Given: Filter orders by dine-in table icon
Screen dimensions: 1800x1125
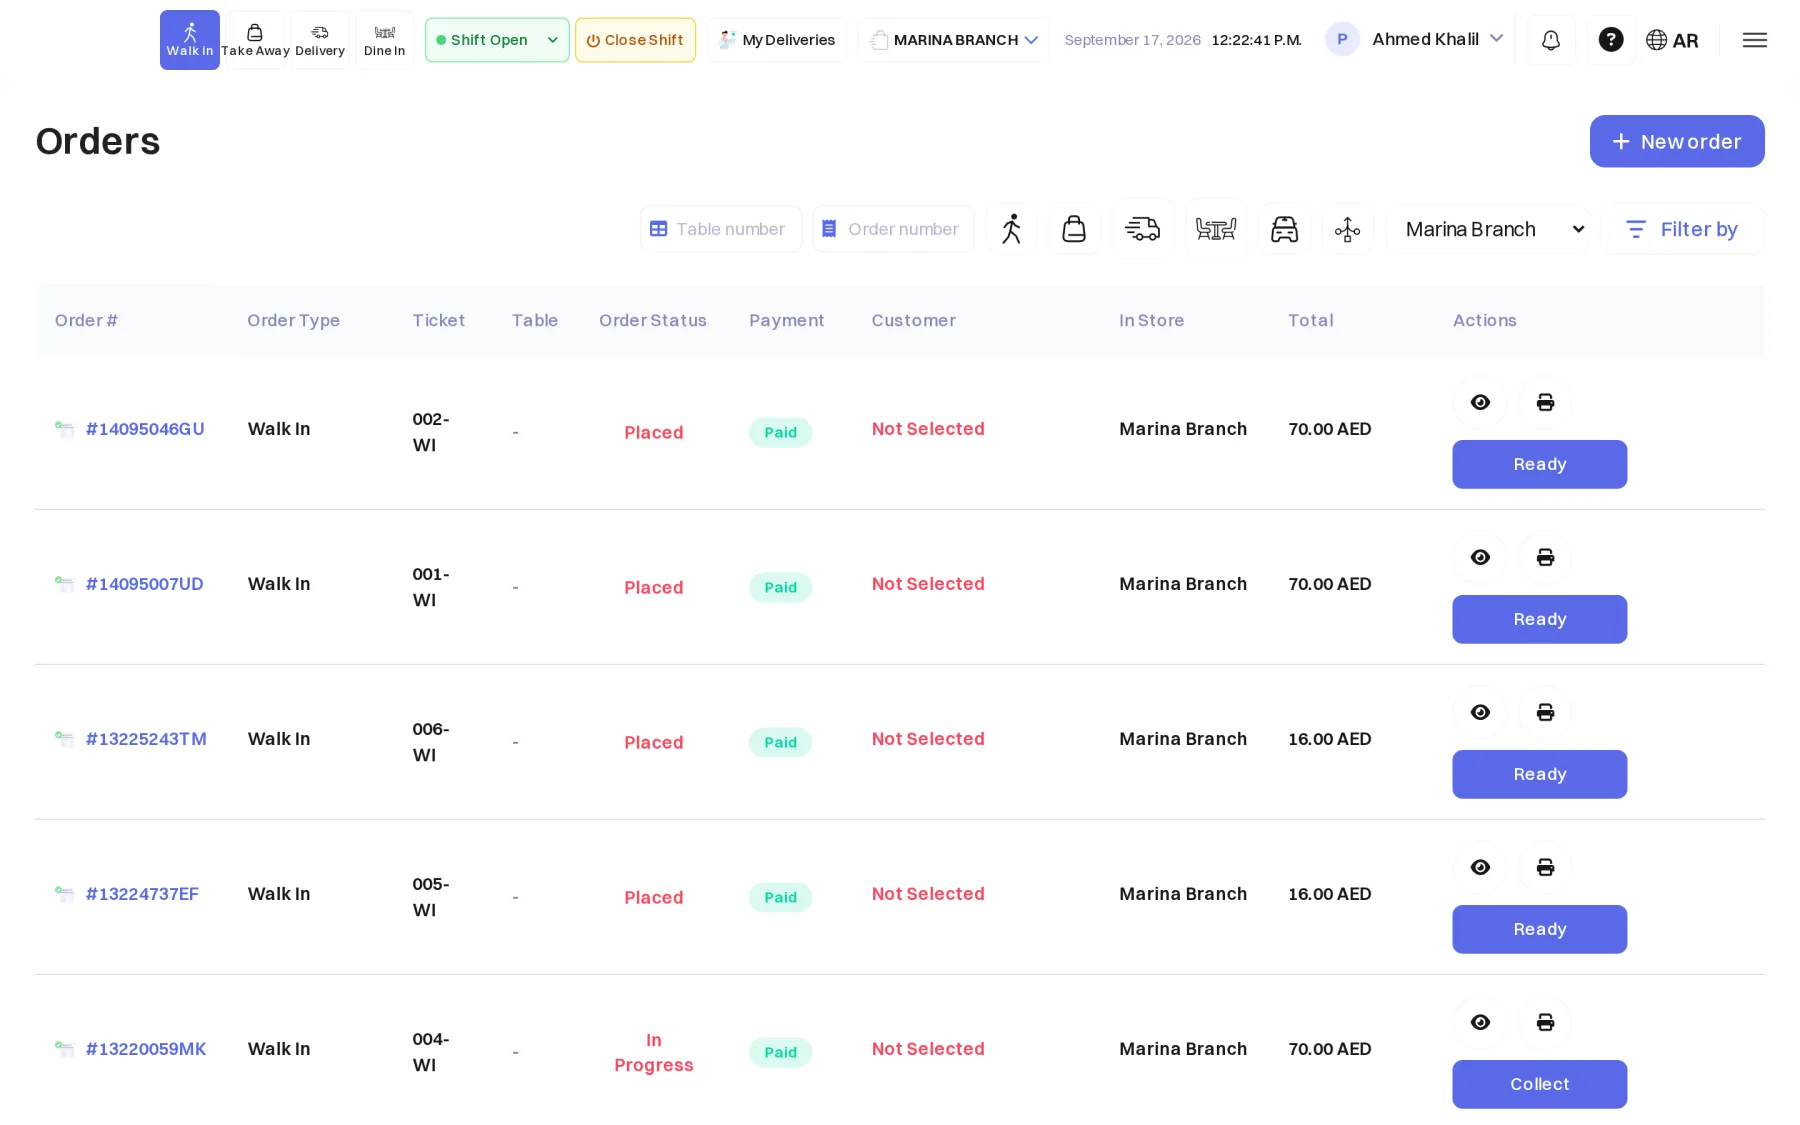Looking at the screenshot, I should click(x=1216, y=229).
